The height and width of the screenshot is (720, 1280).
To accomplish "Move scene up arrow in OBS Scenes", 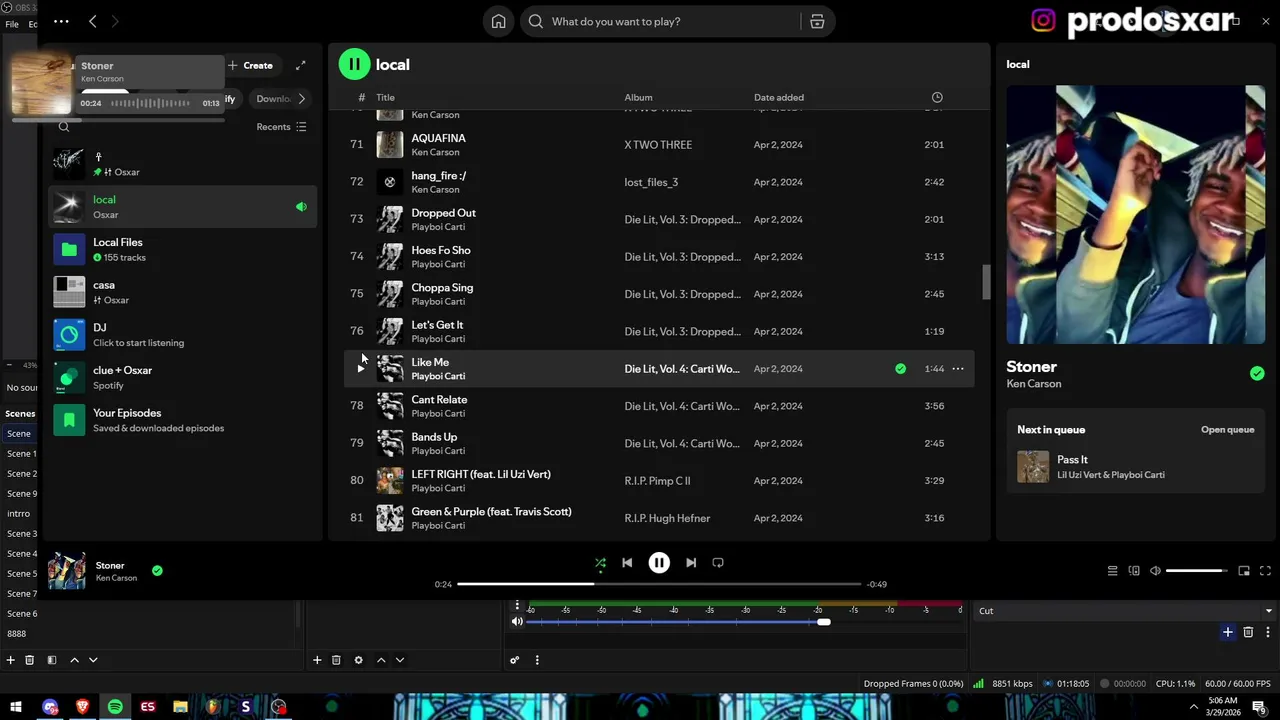I will click(x=74, y=660).
